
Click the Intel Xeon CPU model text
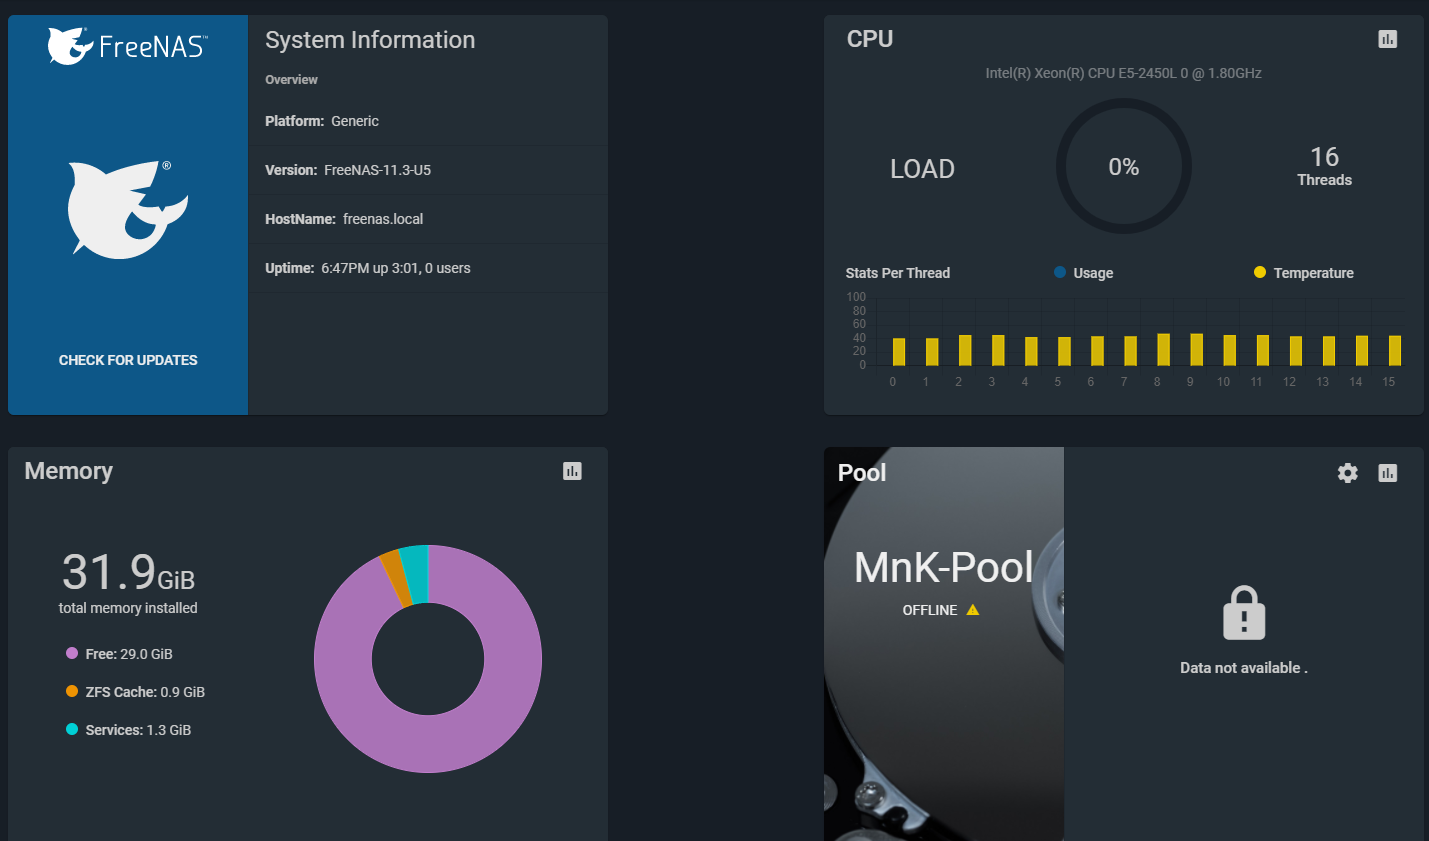[x=1123, y=73]
